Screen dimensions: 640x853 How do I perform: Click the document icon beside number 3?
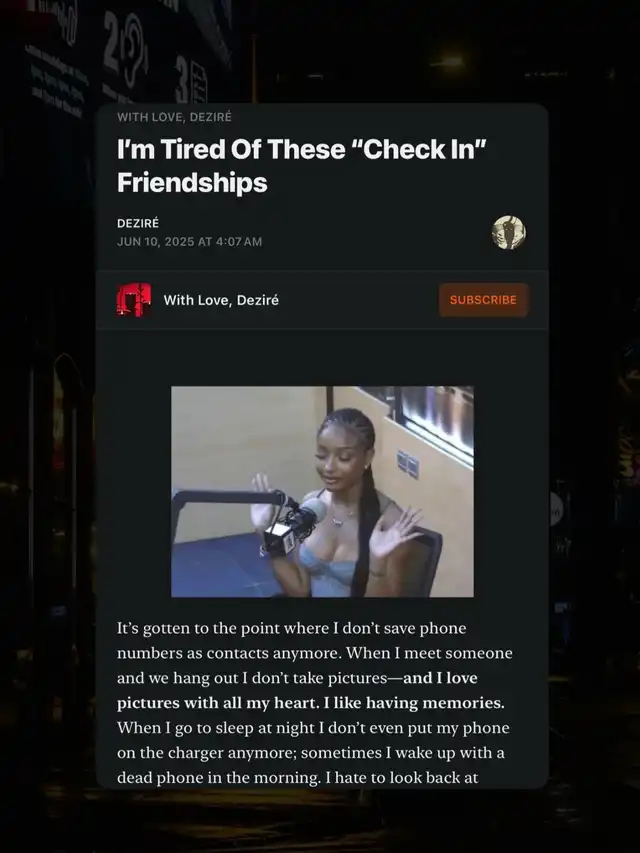(199, 84)
